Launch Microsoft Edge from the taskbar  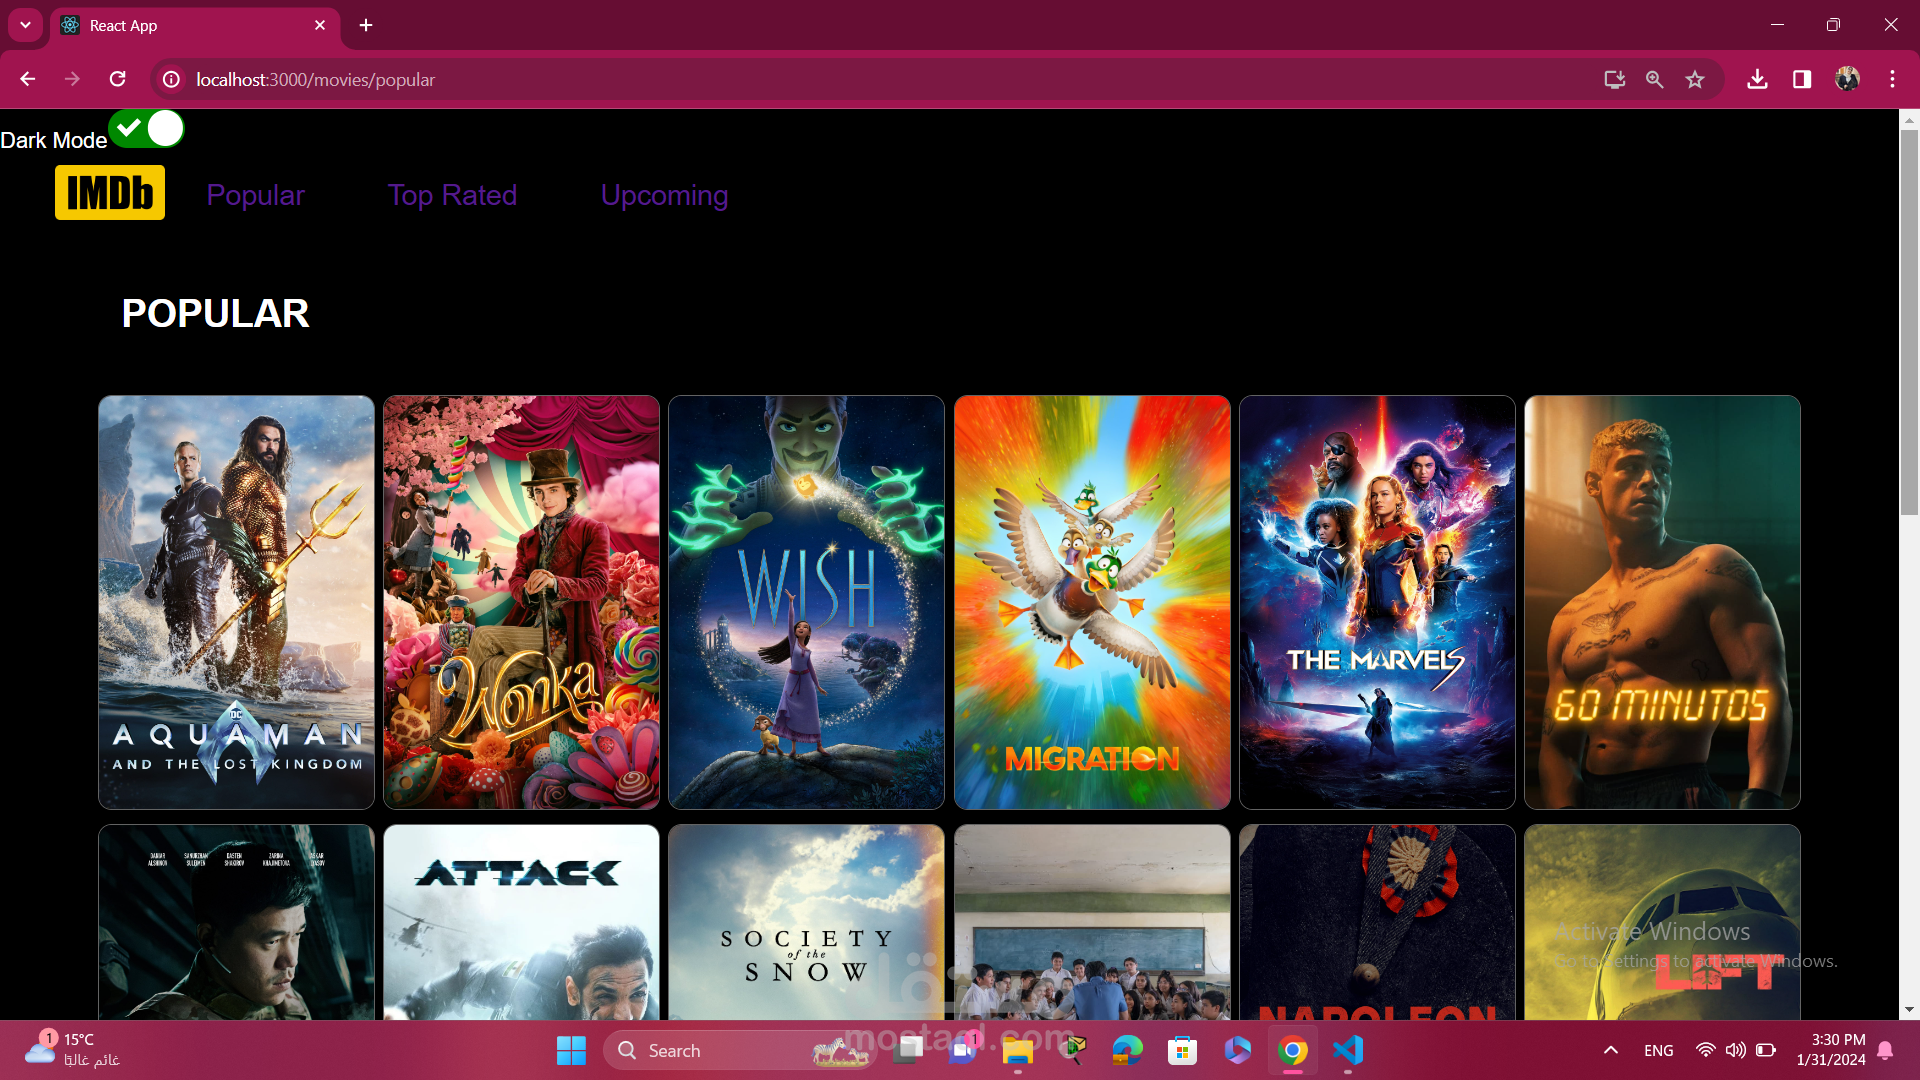(x=1127, y=1051)
